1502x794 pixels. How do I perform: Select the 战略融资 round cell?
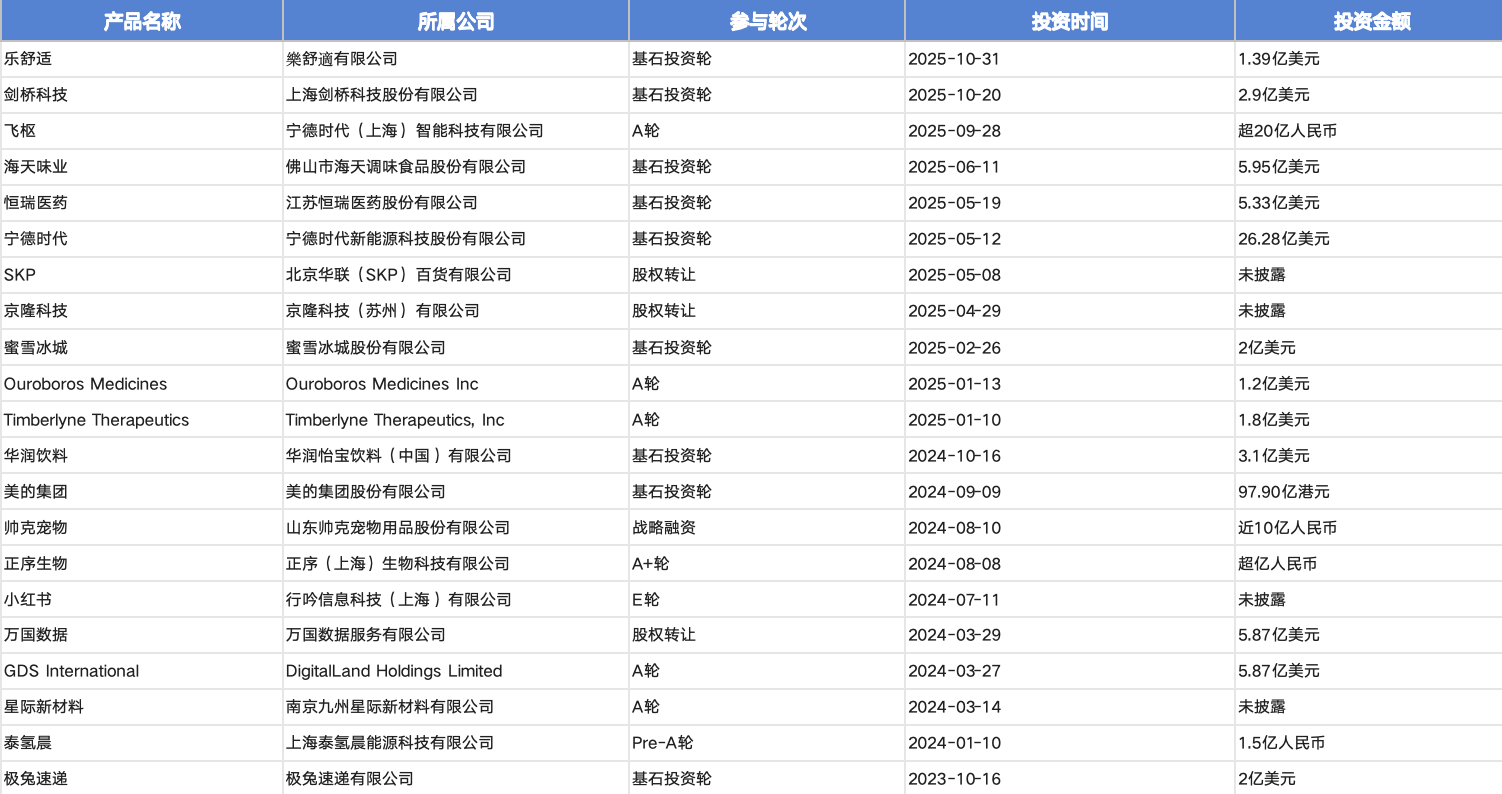coord(663,528)
